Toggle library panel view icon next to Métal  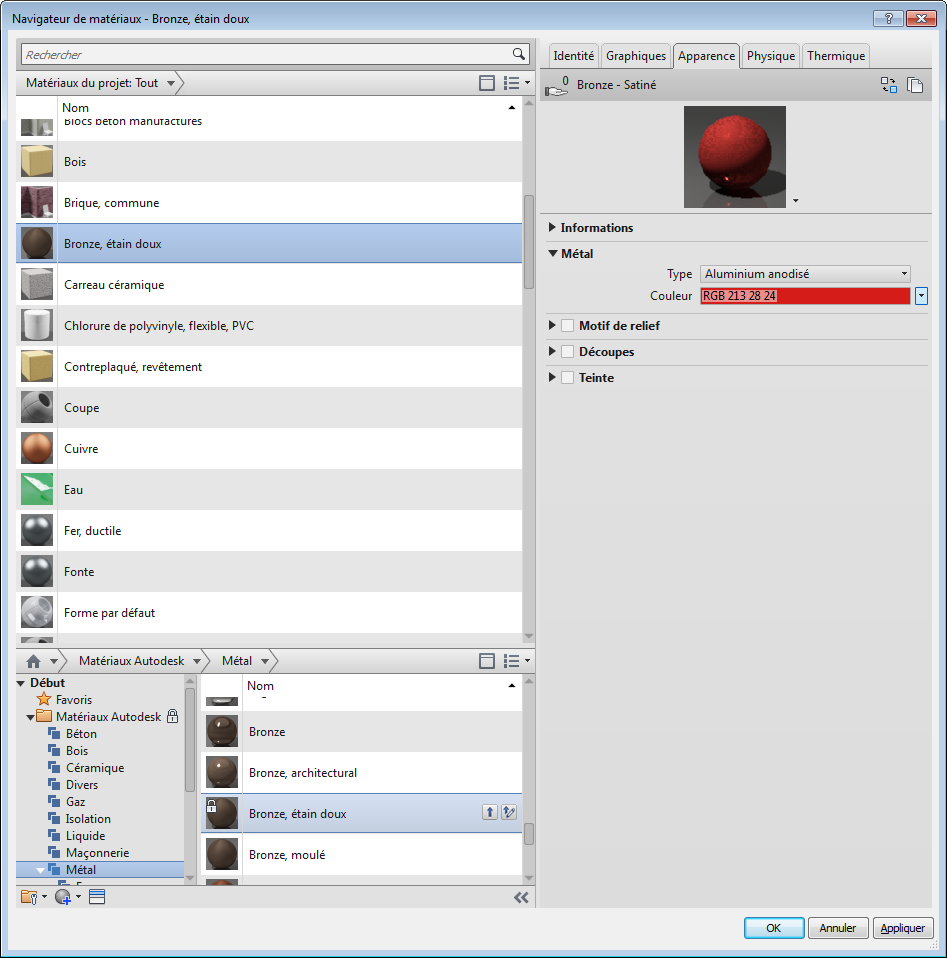coord(487,660)
